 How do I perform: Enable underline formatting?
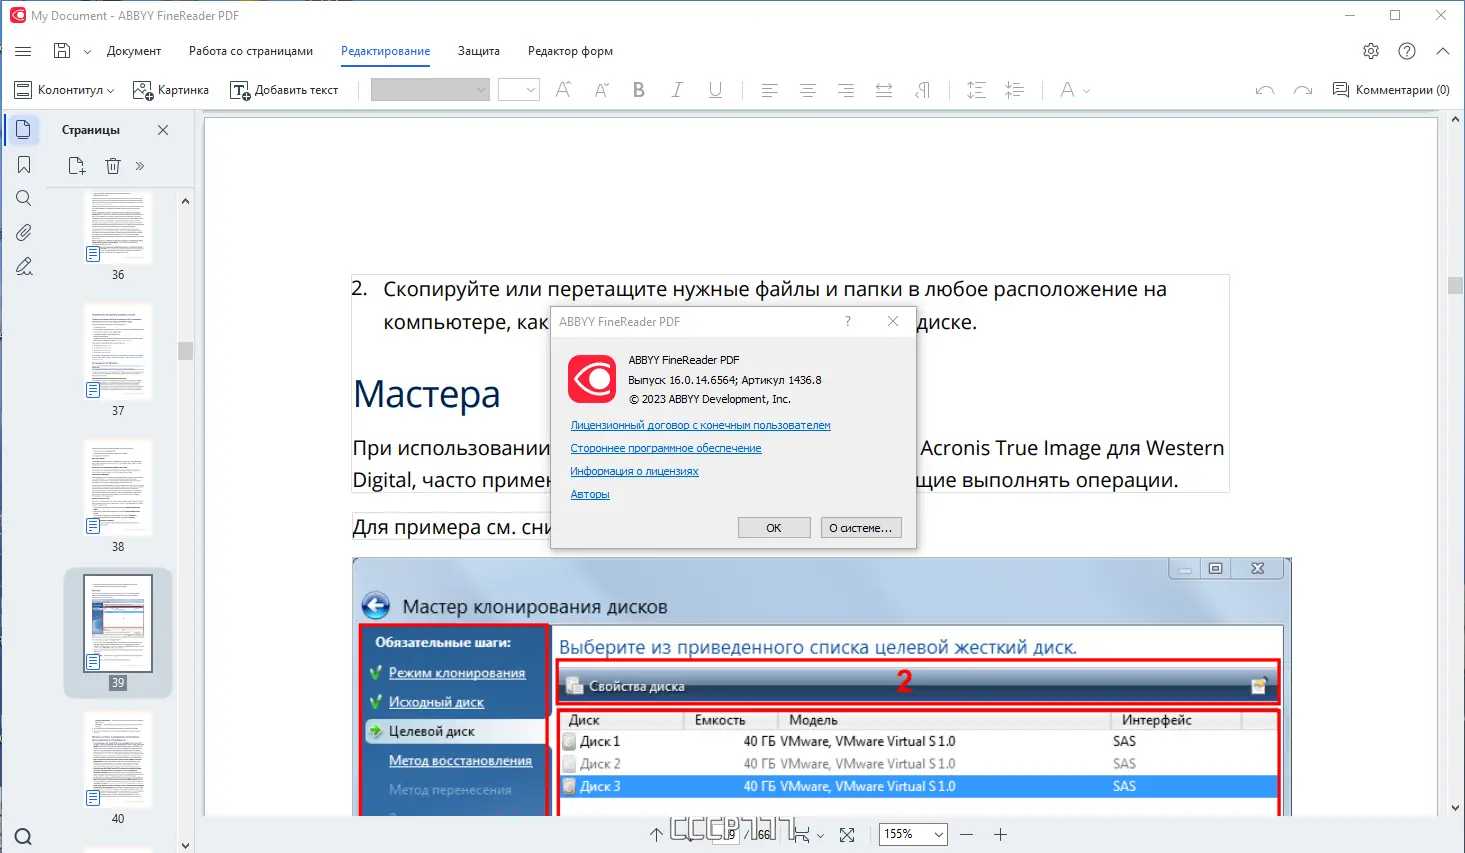click(714, 89)
